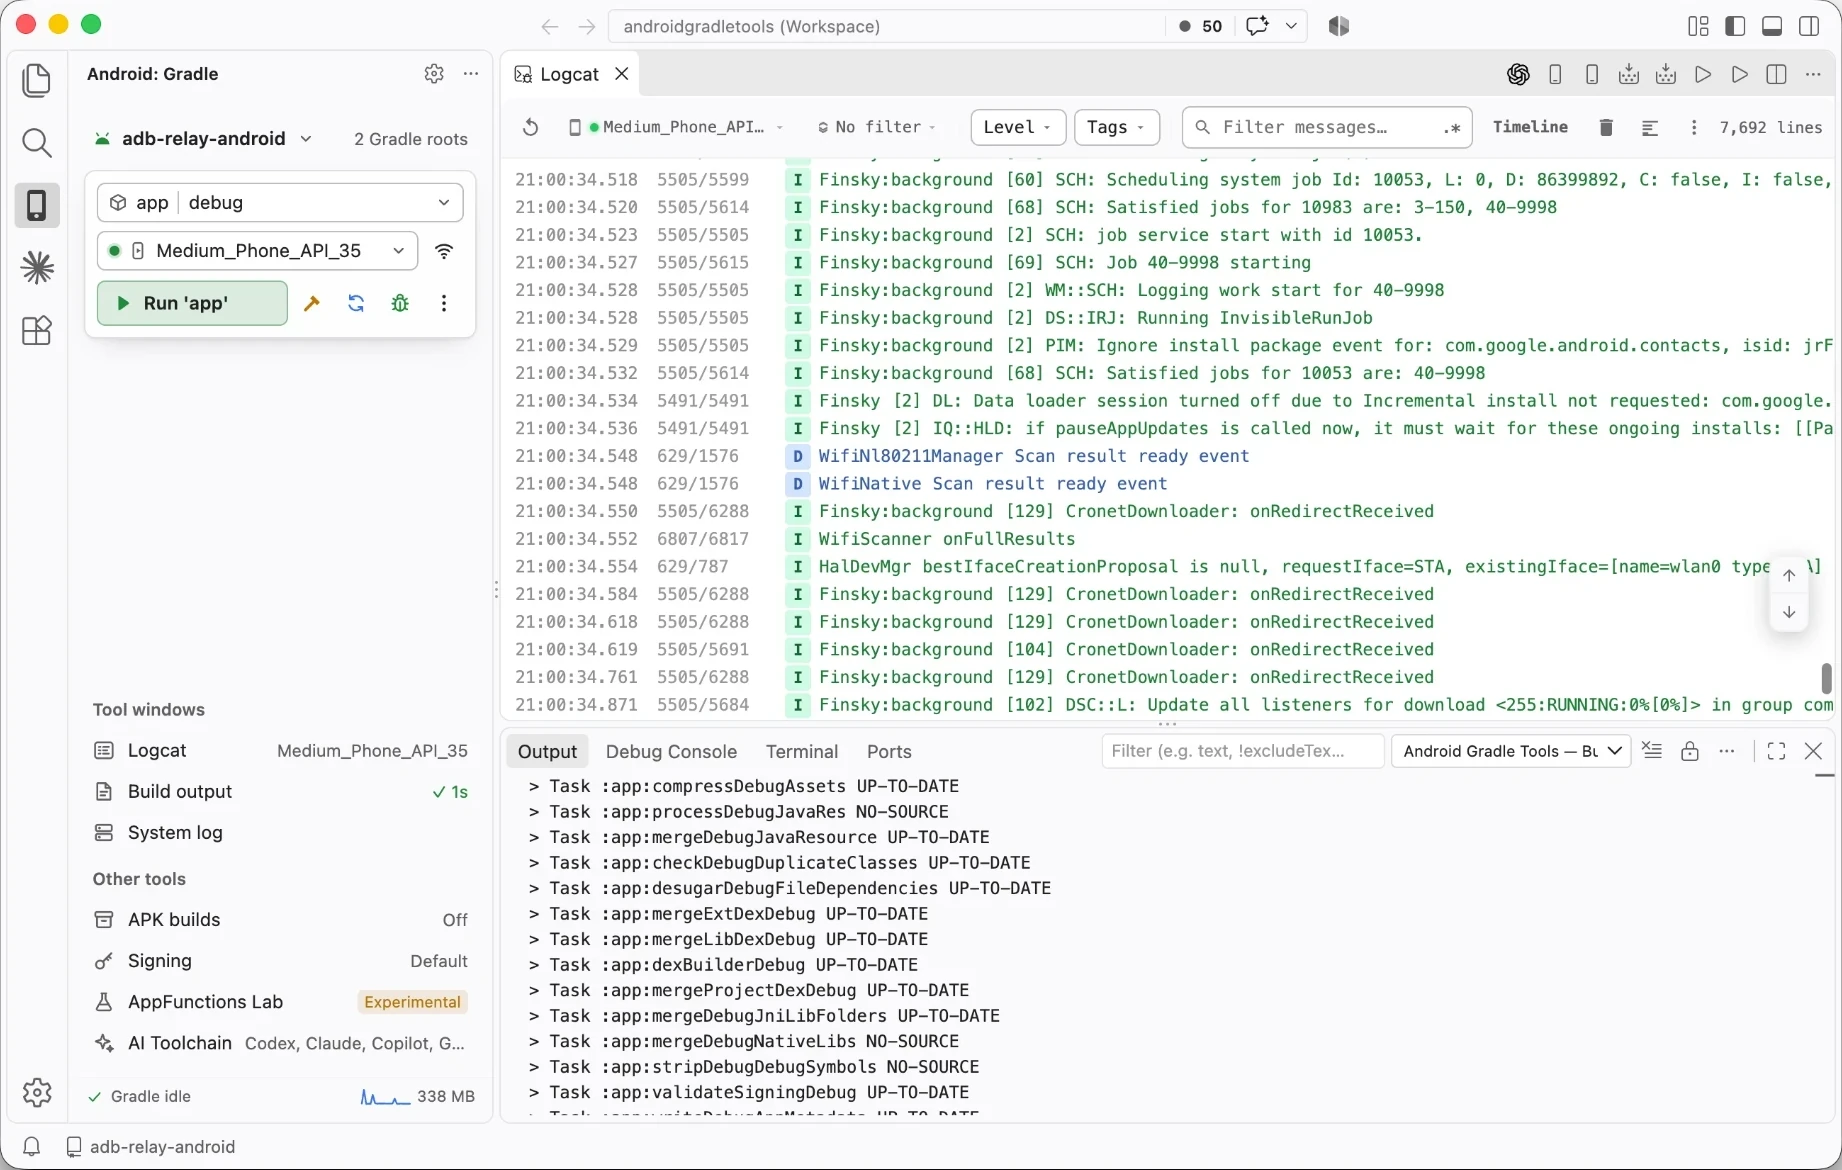The image size is (1842, 1170).
Task: Open the chat icon in the title bar
Action: pyautogui.click(x=1257, y=26)
